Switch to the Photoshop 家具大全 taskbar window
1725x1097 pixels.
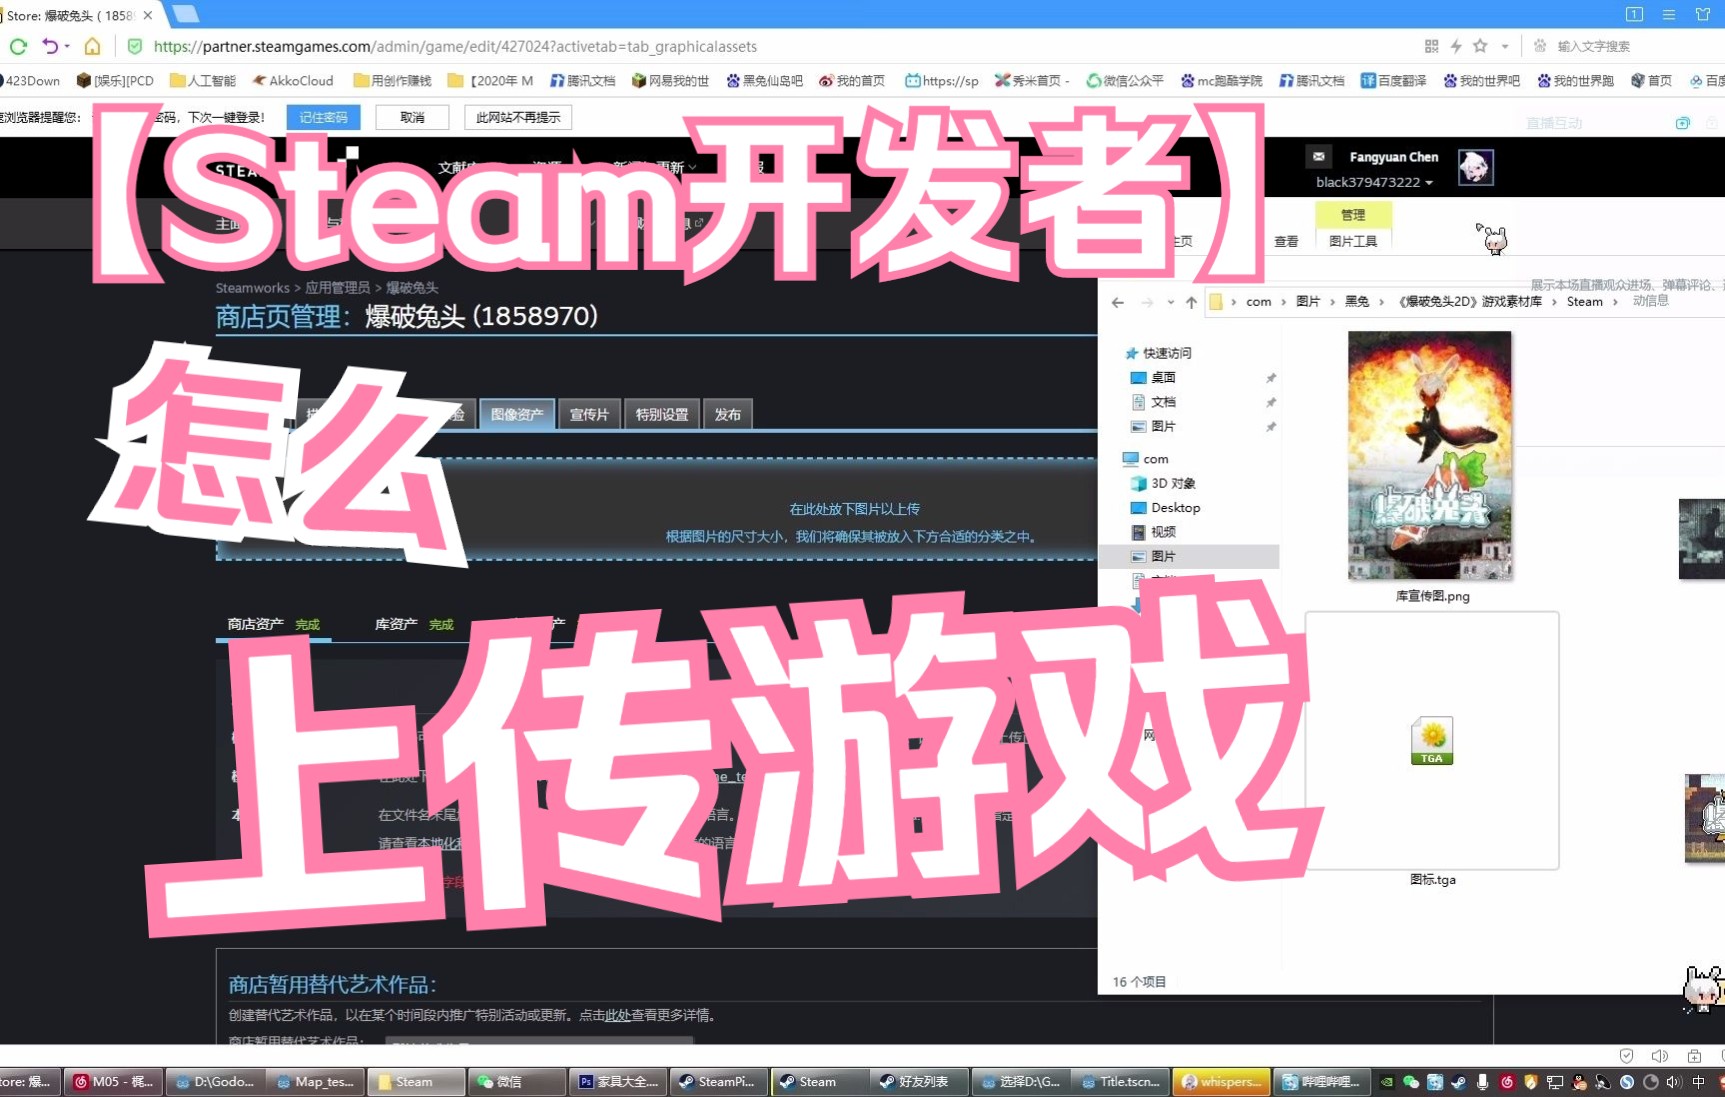(x=618, y=1081)
